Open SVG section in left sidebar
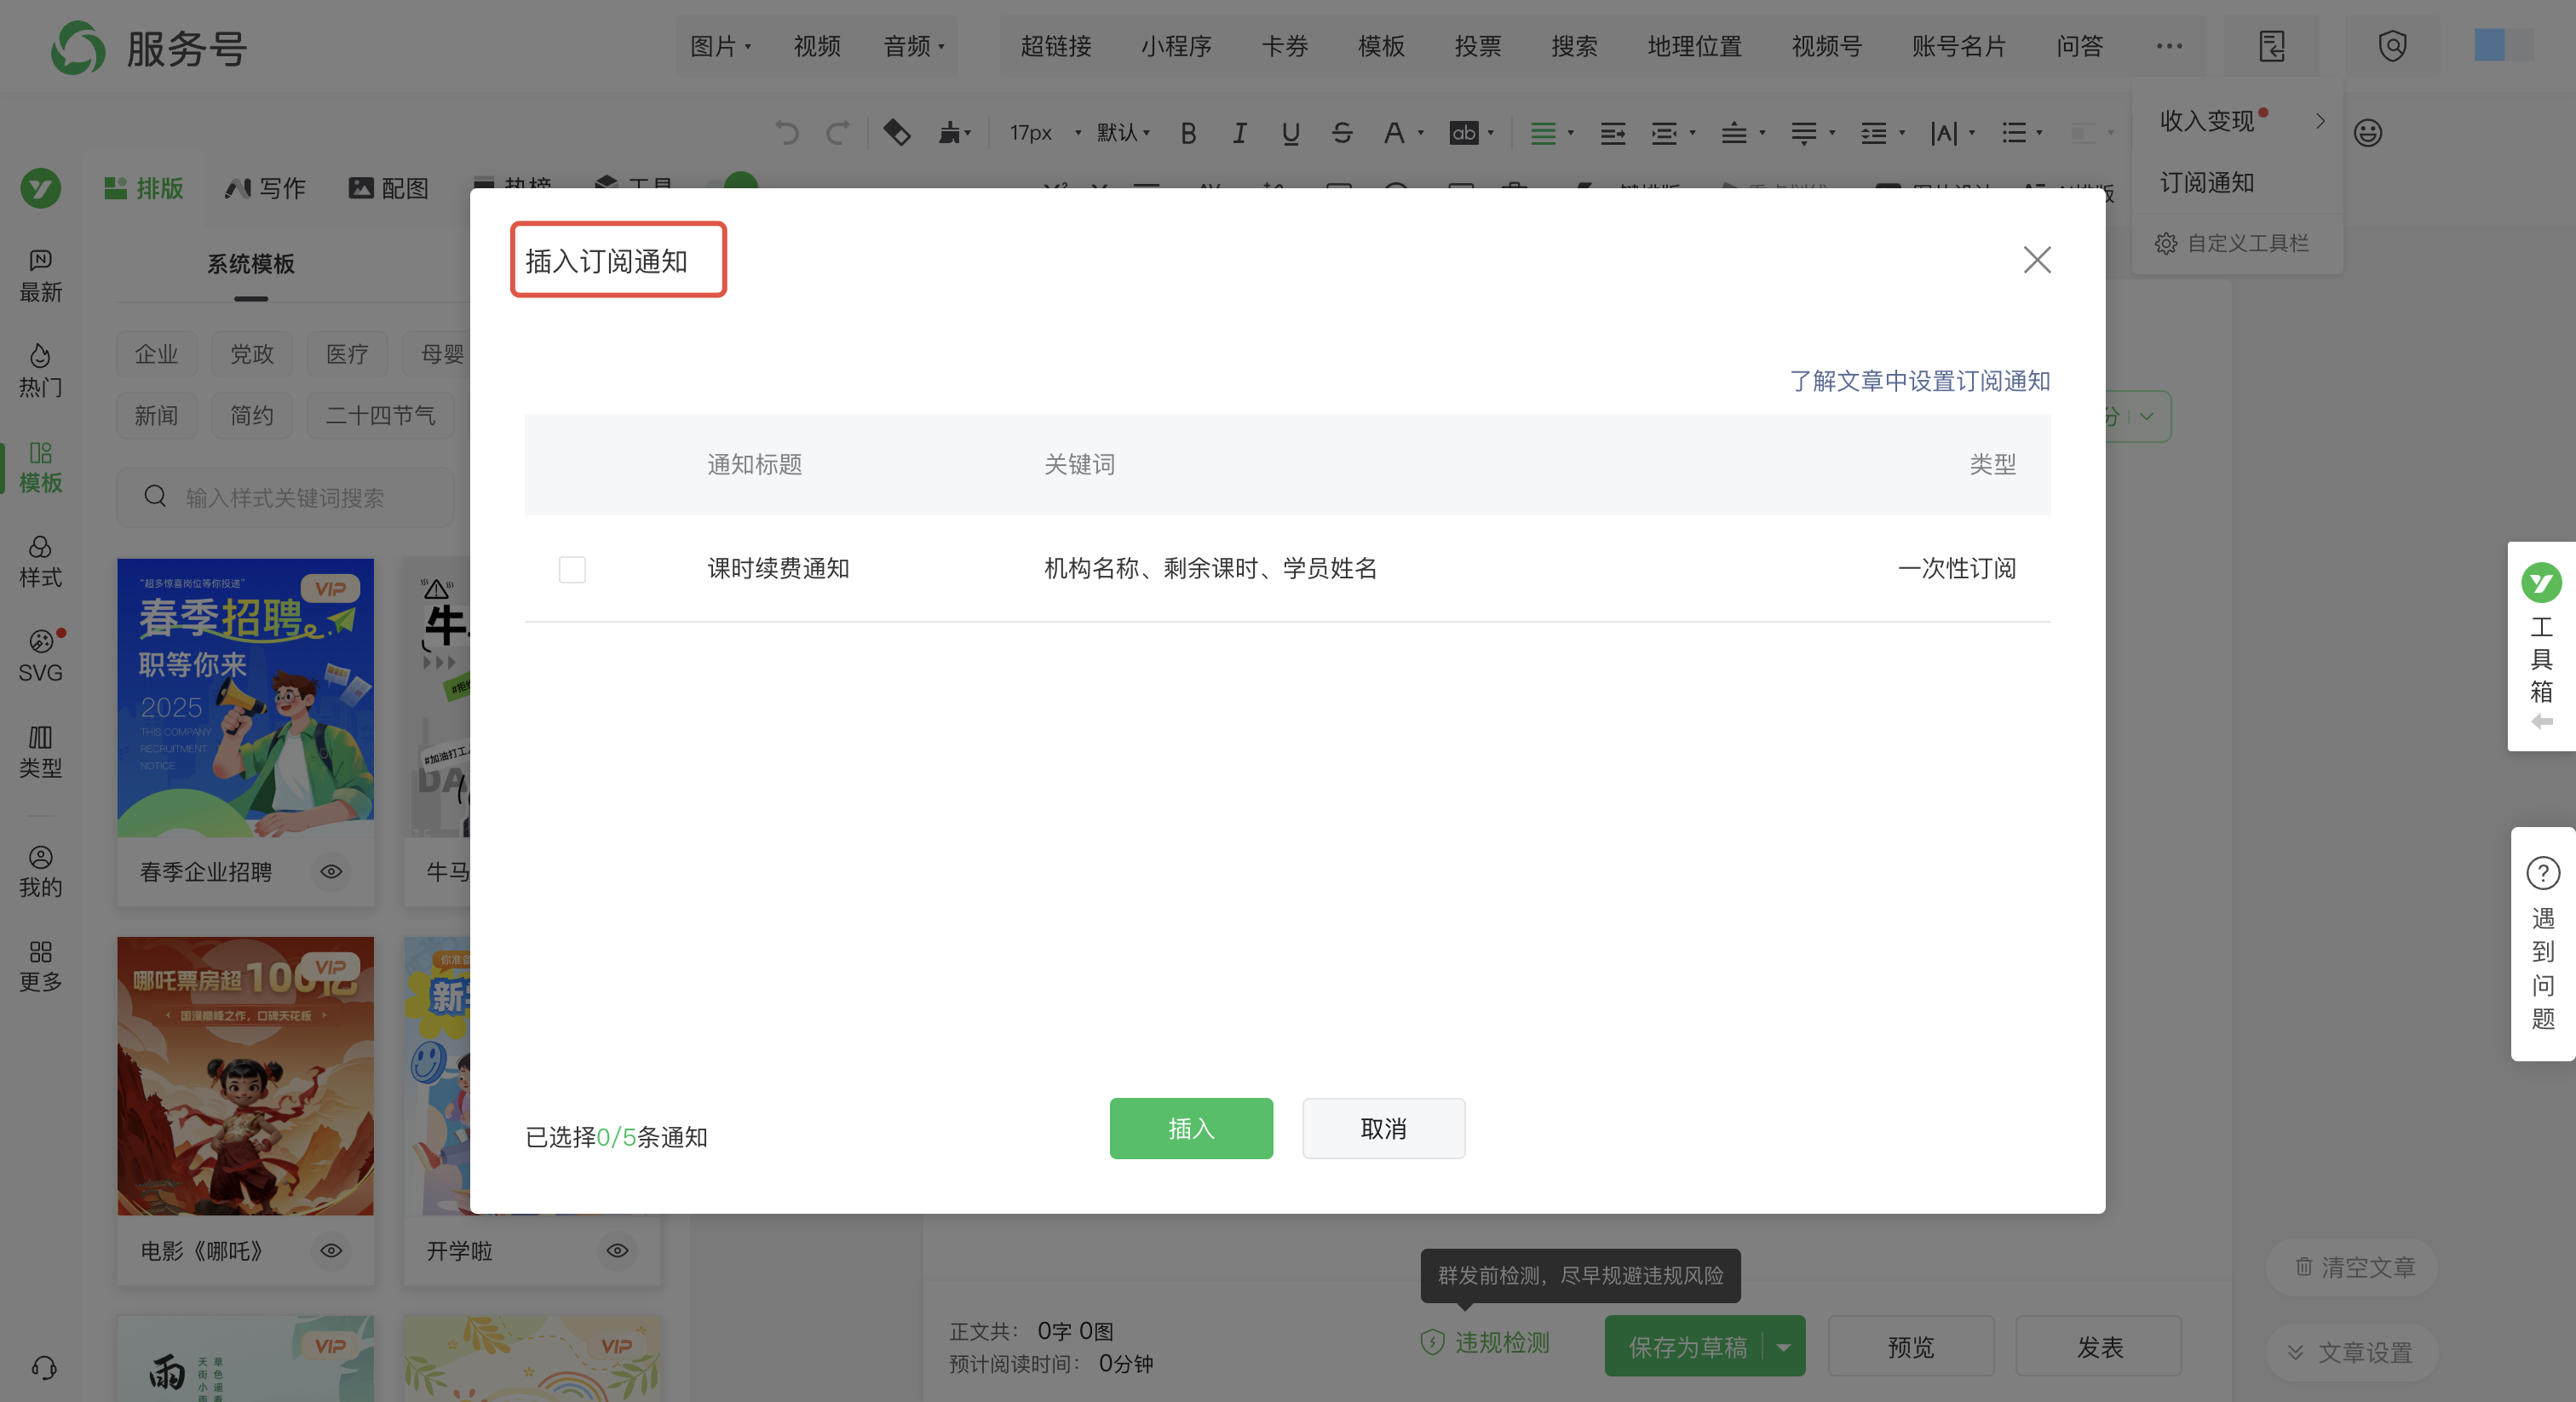Image resolution: width=2576 pixels, height=1402 pixels. (40, 656)
